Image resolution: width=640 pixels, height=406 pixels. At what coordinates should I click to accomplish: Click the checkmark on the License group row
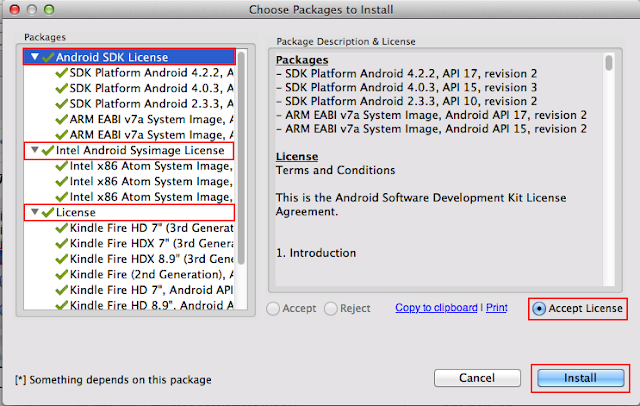pos(48,213)
